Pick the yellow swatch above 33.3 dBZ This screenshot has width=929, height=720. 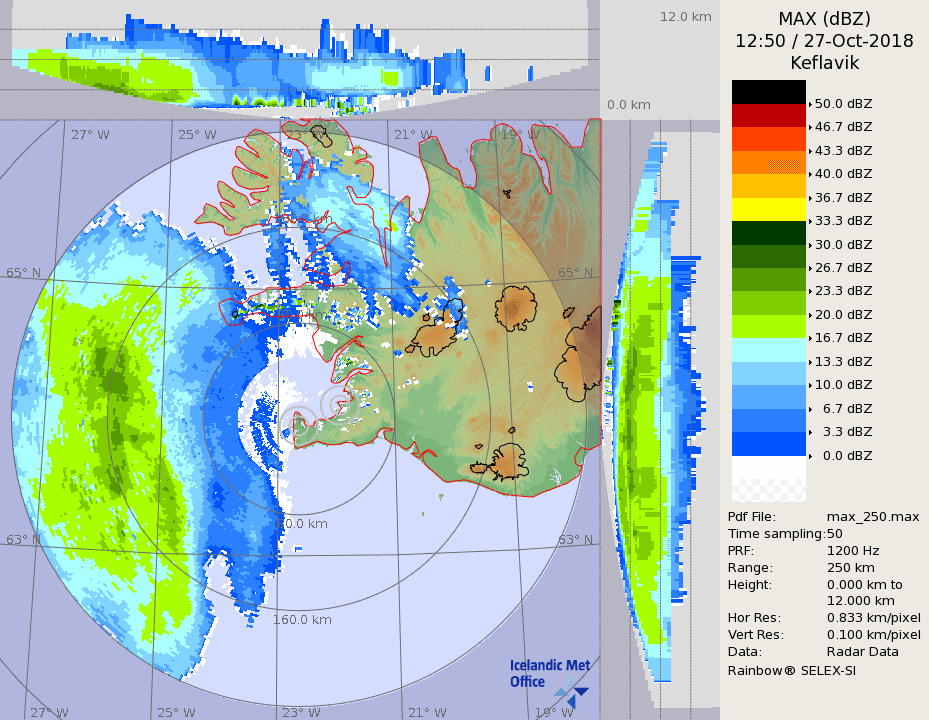click(x=768, y=208)
